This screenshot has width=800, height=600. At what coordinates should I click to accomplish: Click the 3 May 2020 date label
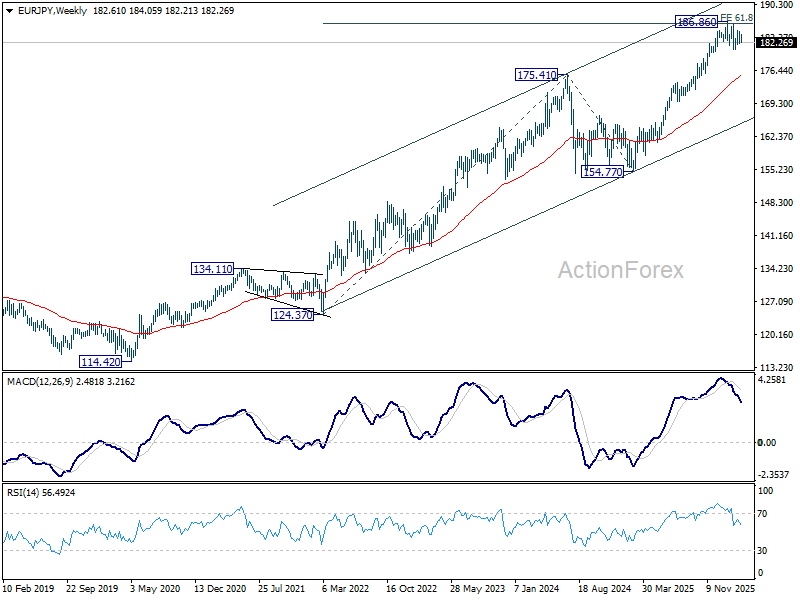[155, 589]
